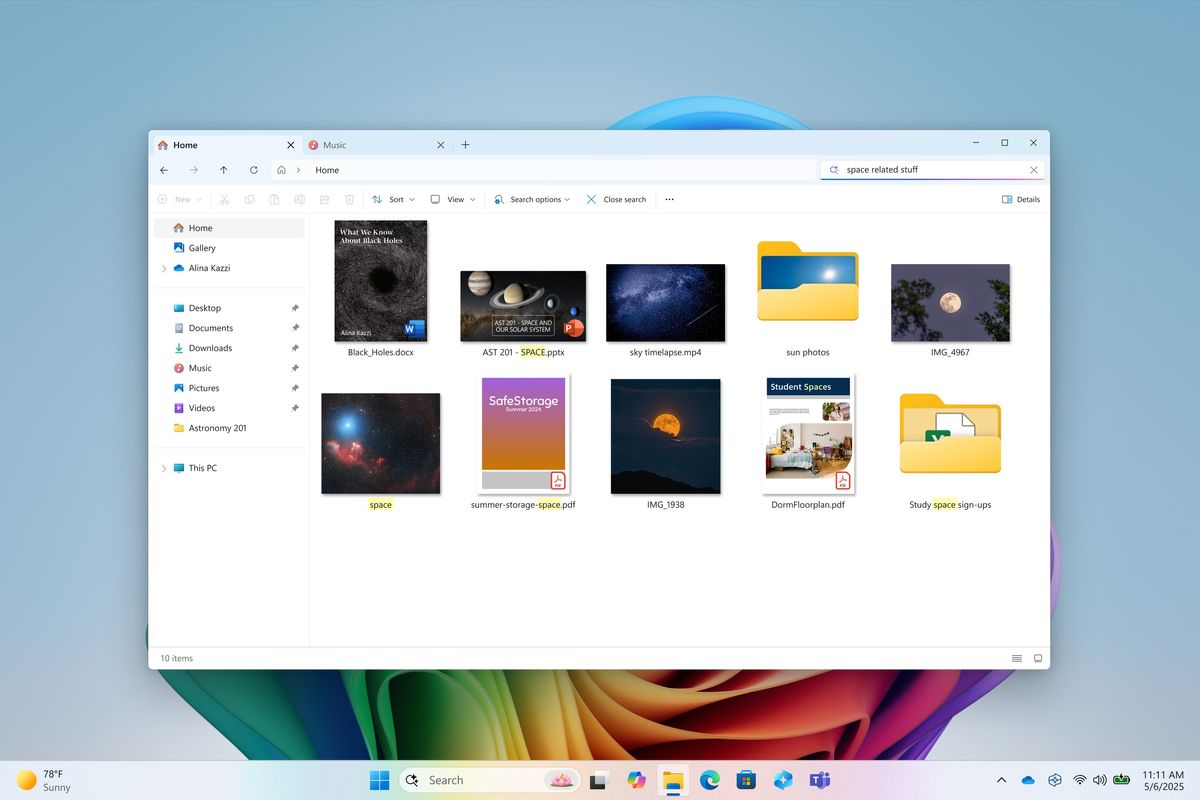Screen dimensions: 1200x800
Task: Click the Close search button
Action: [x=616, y=199]
